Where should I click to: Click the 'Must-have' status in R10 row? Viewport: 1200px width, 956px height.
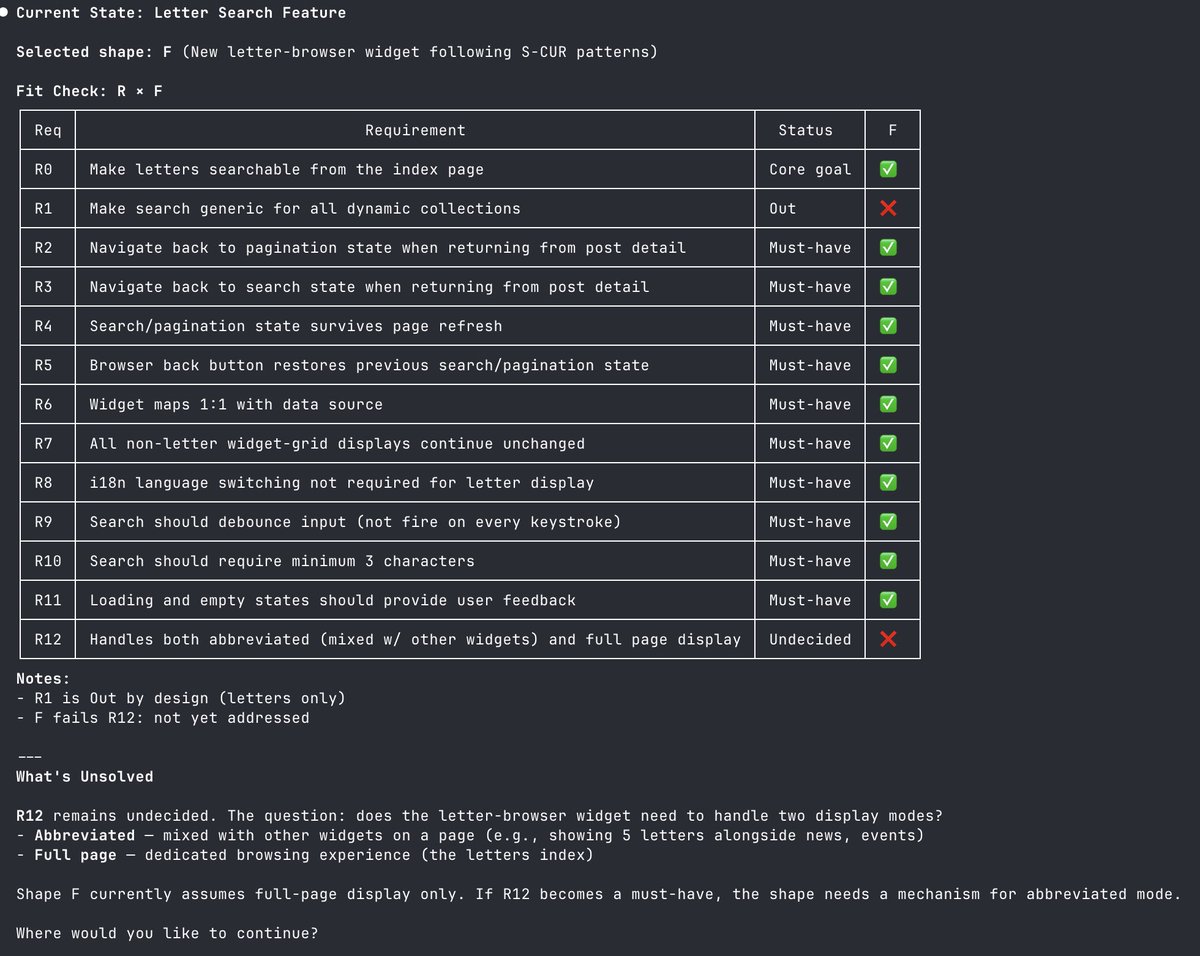[x=810, y=561]
